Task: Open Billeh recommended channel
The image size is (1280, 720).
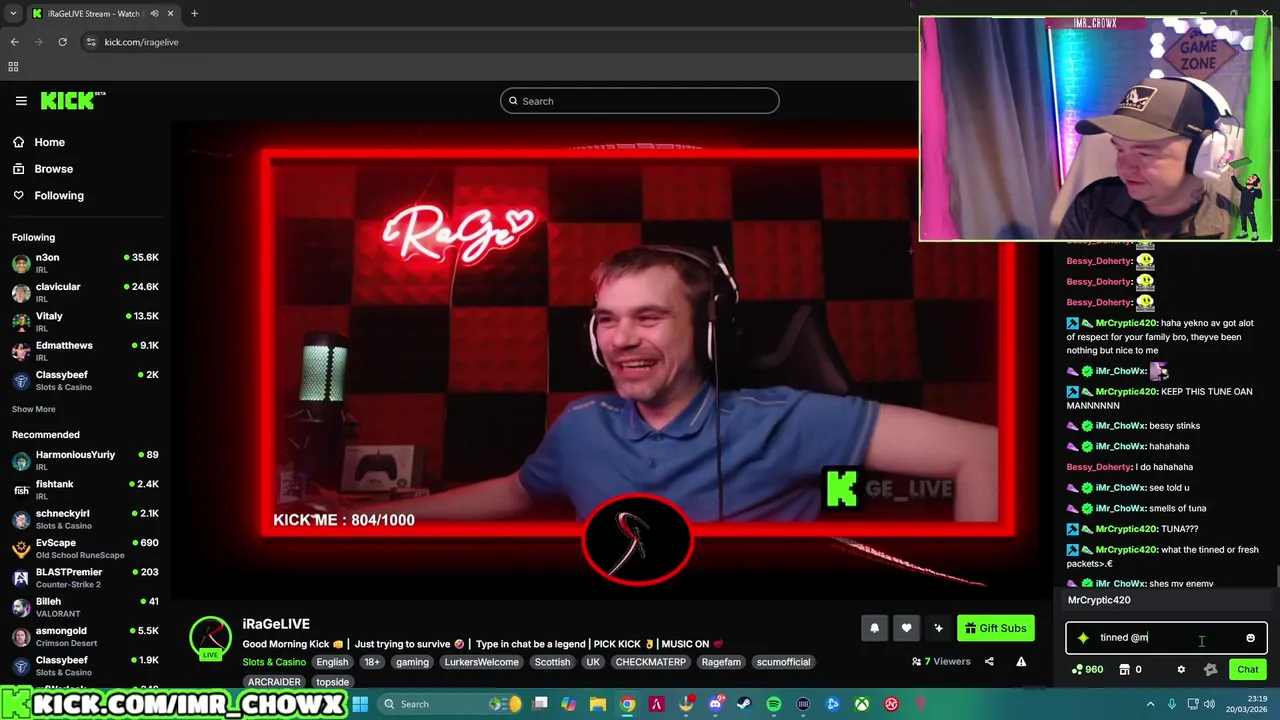Action: 85,607
